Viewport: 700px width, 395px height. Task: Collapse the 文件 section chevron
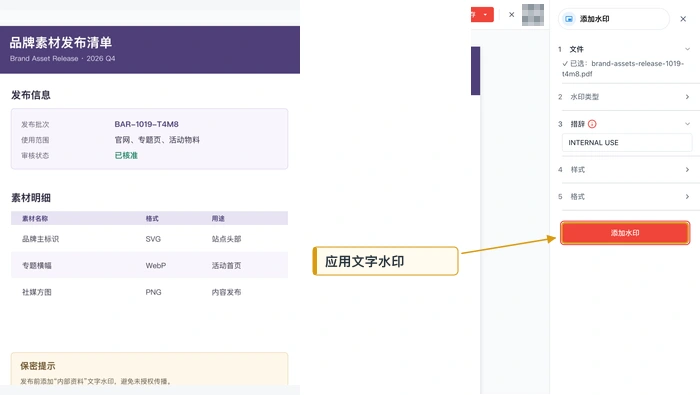[x=688, y=49]
